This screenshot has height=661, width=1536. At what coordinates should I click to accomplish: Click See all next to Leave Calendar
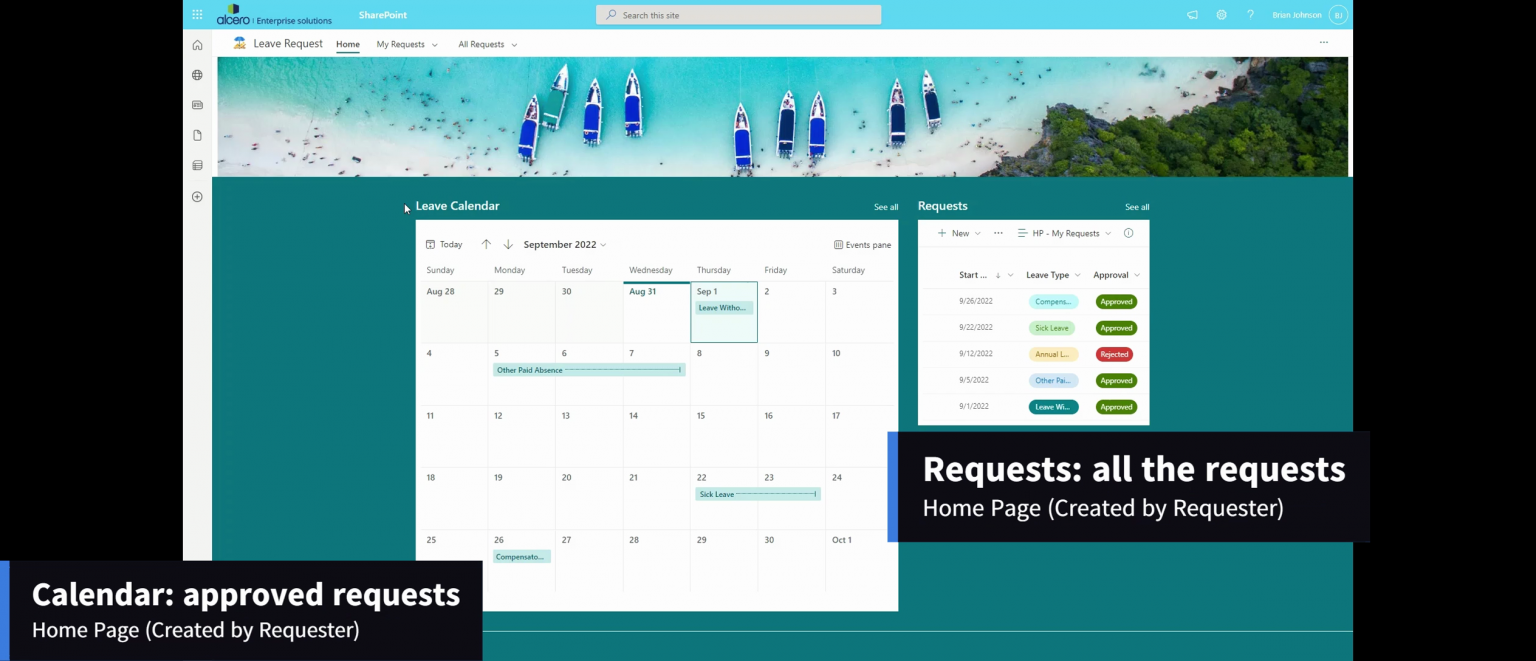[885, 206]
